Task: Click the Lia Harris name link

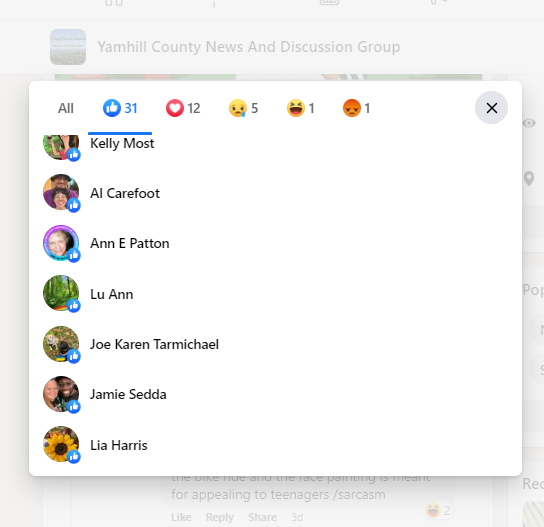Action: click(x=119, y=445)
